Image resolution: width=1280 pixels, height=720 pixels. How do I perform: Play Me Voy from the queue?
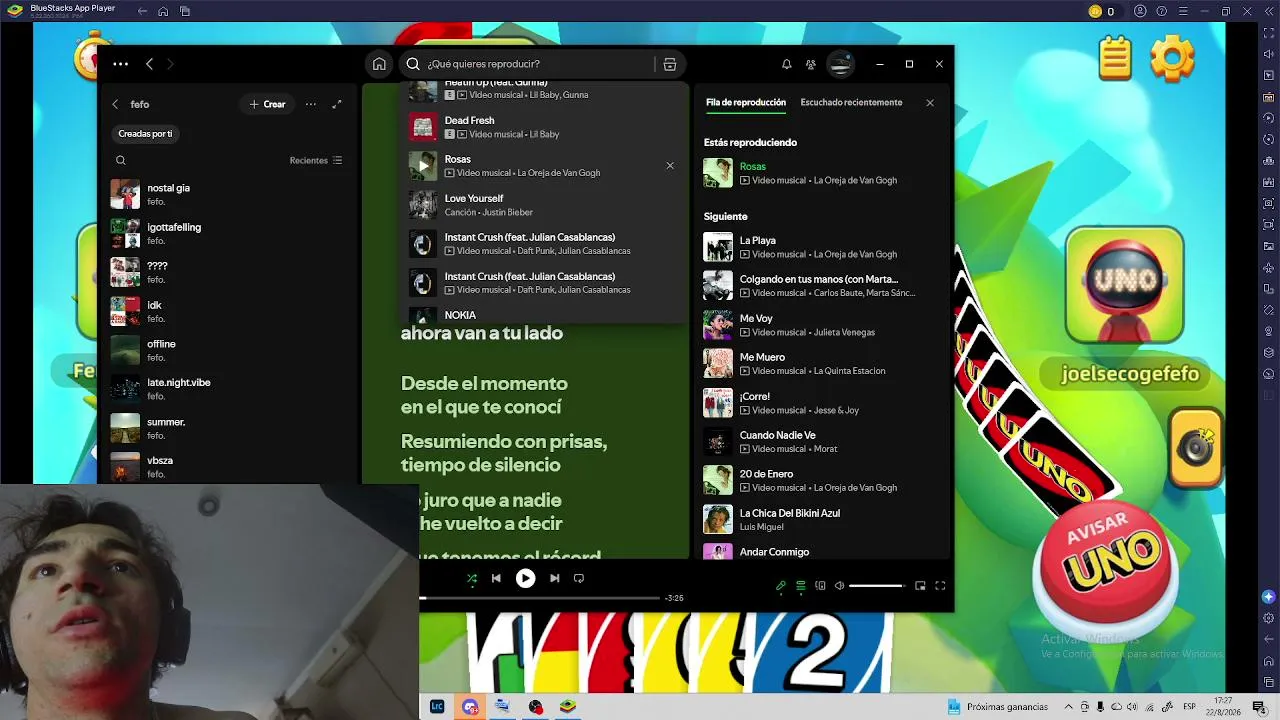(x=820, y=325)
